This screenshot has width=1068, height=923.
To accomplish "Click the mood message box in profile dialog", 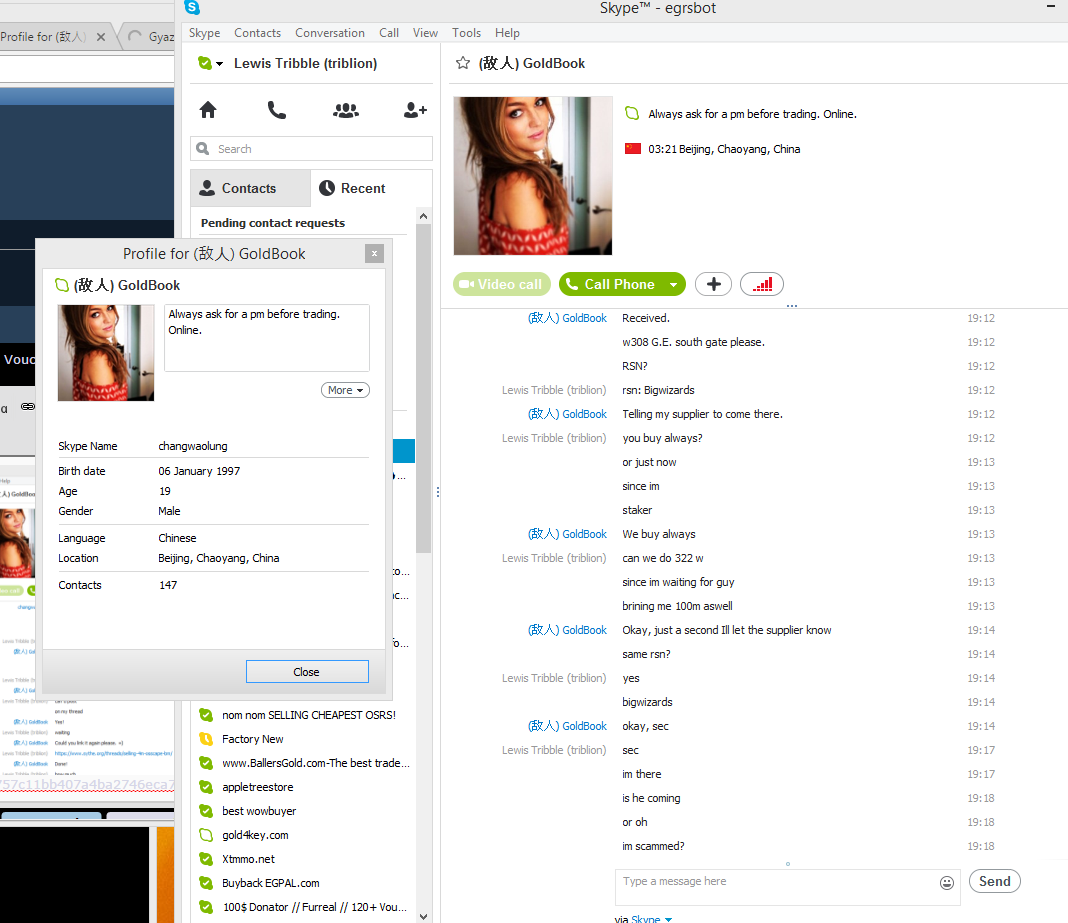I will (x=267, y=338).
